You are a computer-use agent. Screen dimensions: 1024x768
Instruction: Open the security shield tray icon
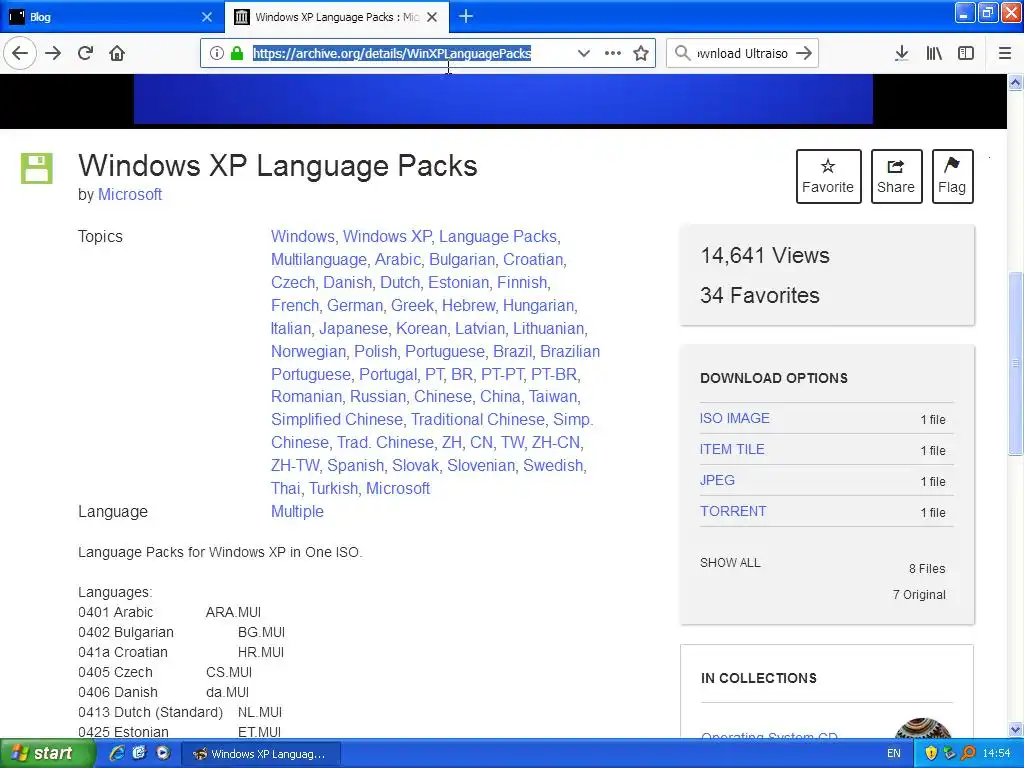point(931,754)
